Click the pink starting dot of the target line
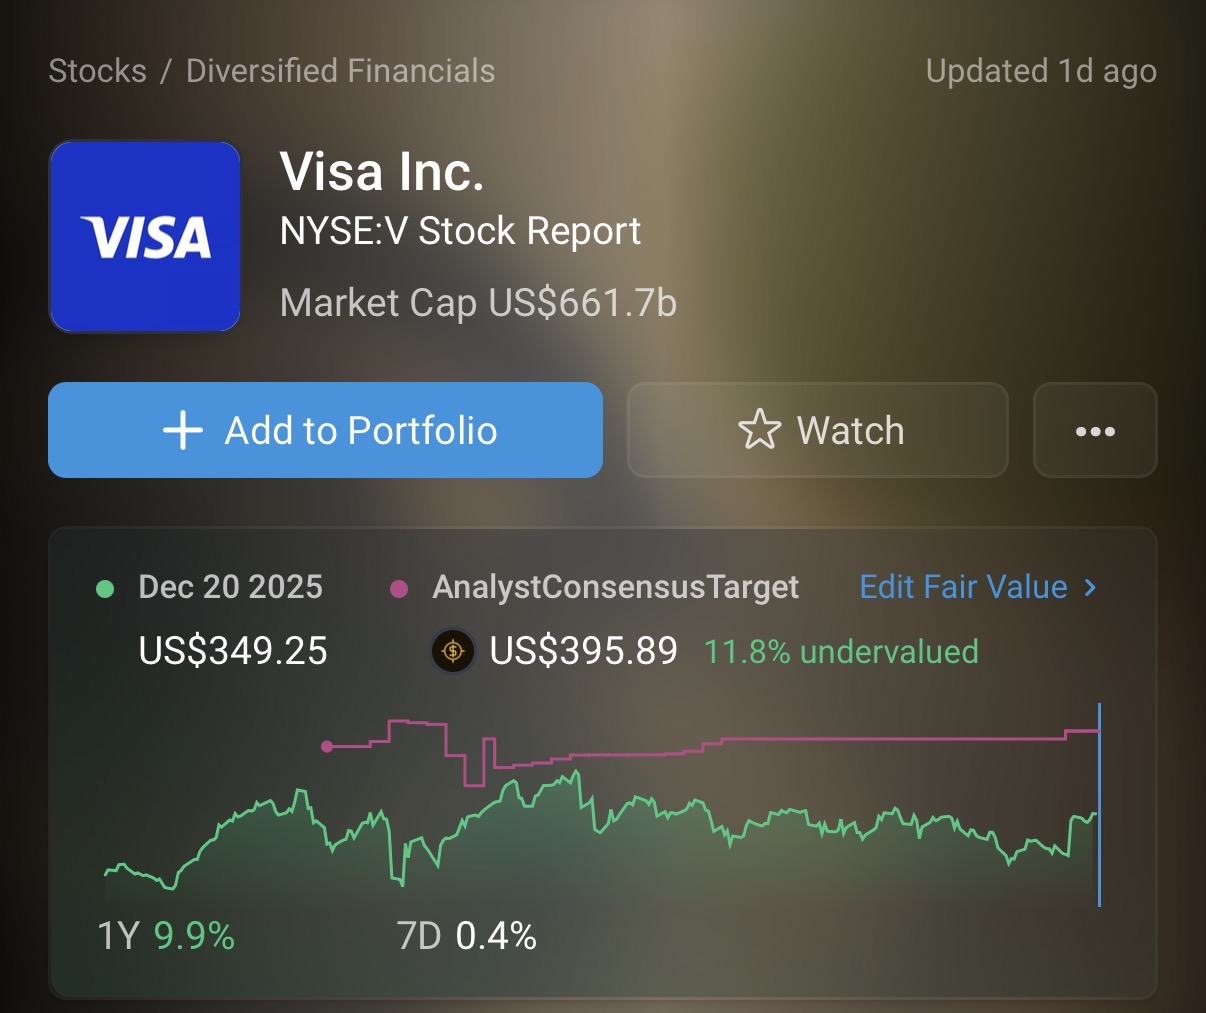The image size is (1206, 1013). [327, 746]
